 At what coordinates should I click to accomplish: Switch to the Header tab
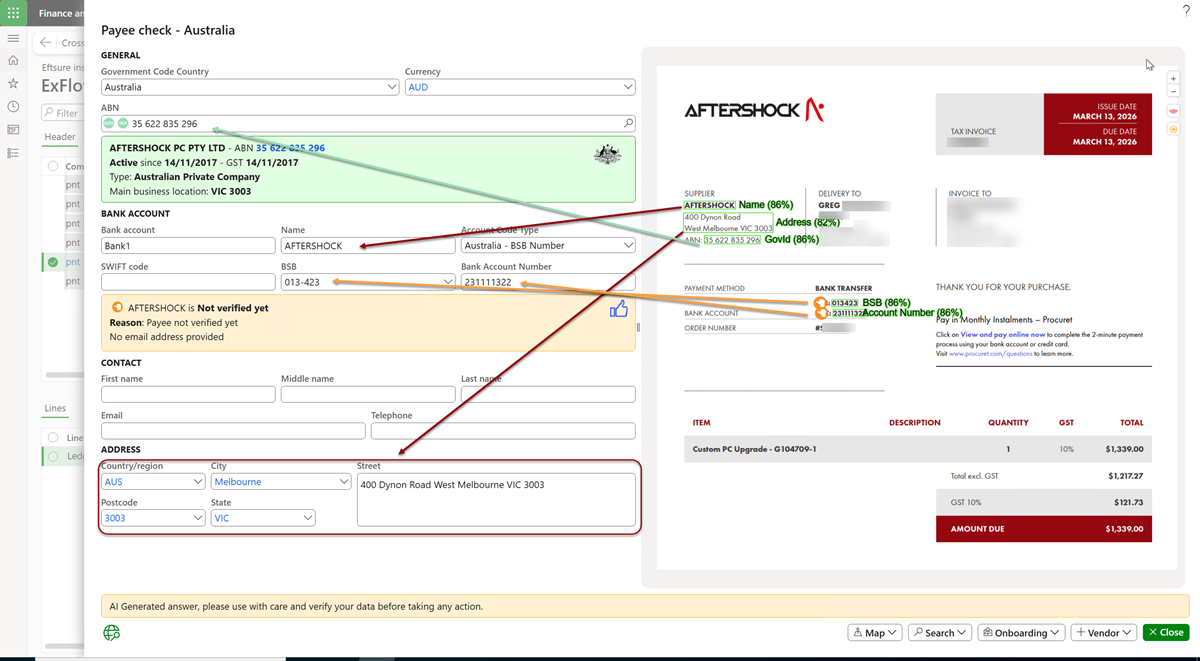pos(60,137)
